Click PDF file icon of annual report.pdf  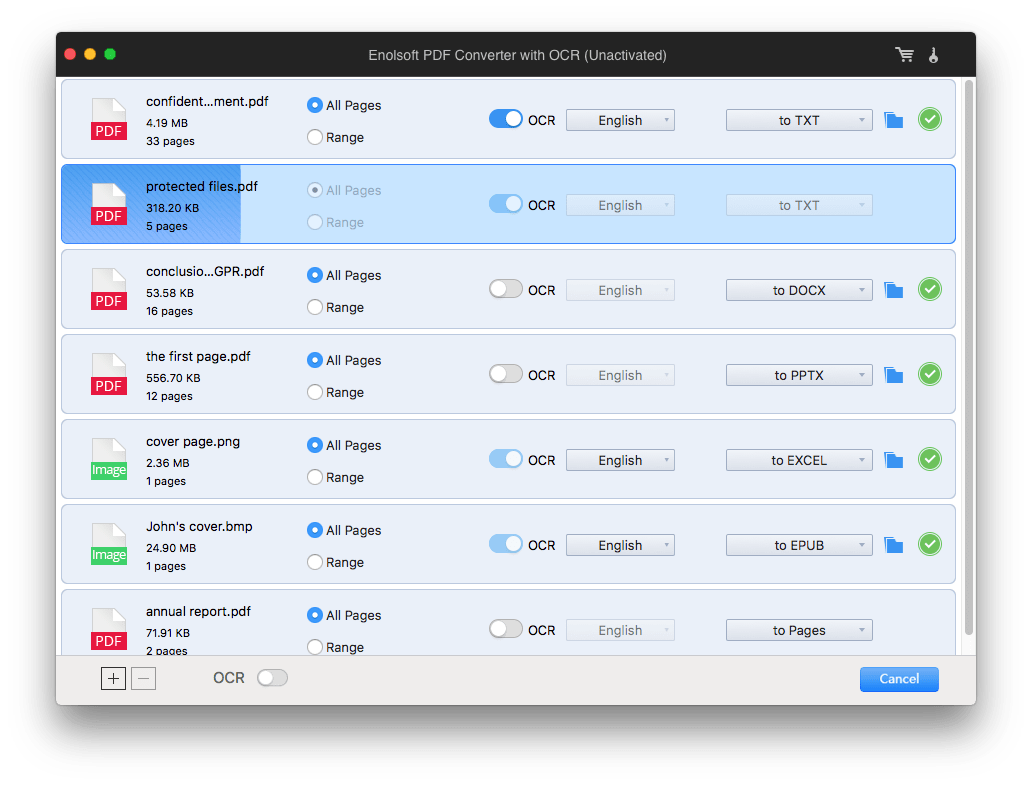[x=109, y=628]
